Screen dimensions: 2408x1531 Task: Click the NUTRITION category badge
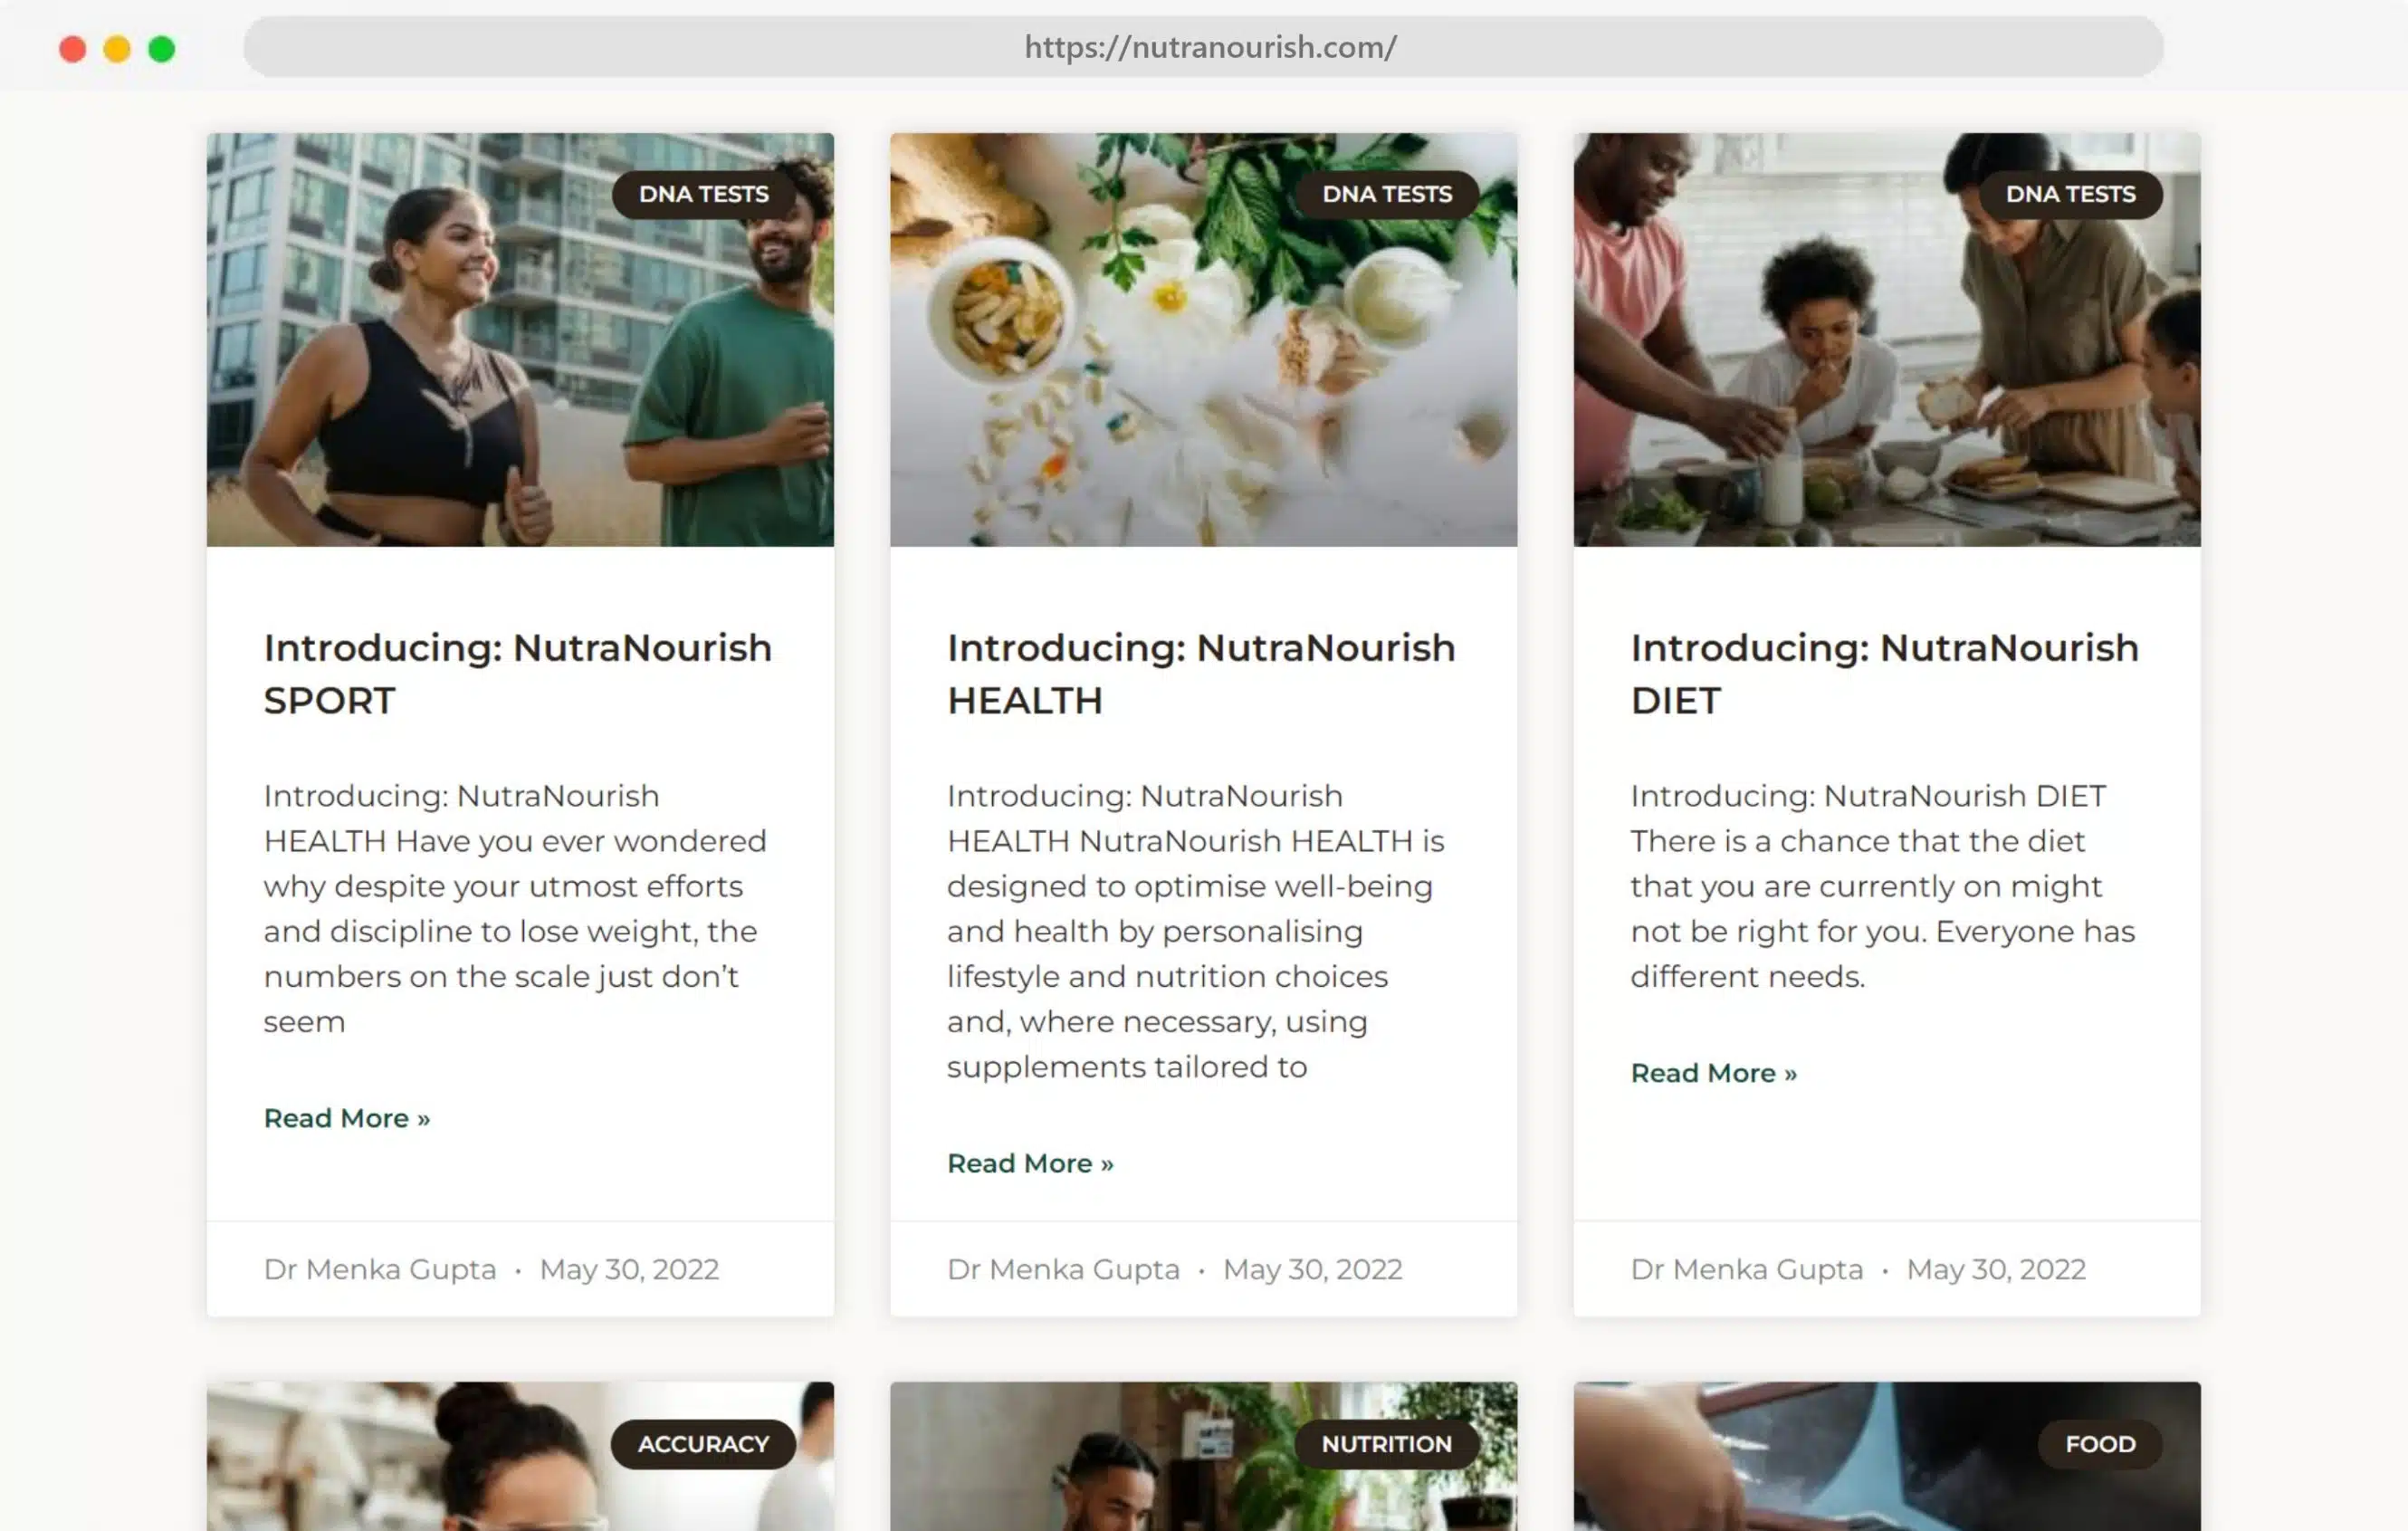(x=1387, y=1444)
